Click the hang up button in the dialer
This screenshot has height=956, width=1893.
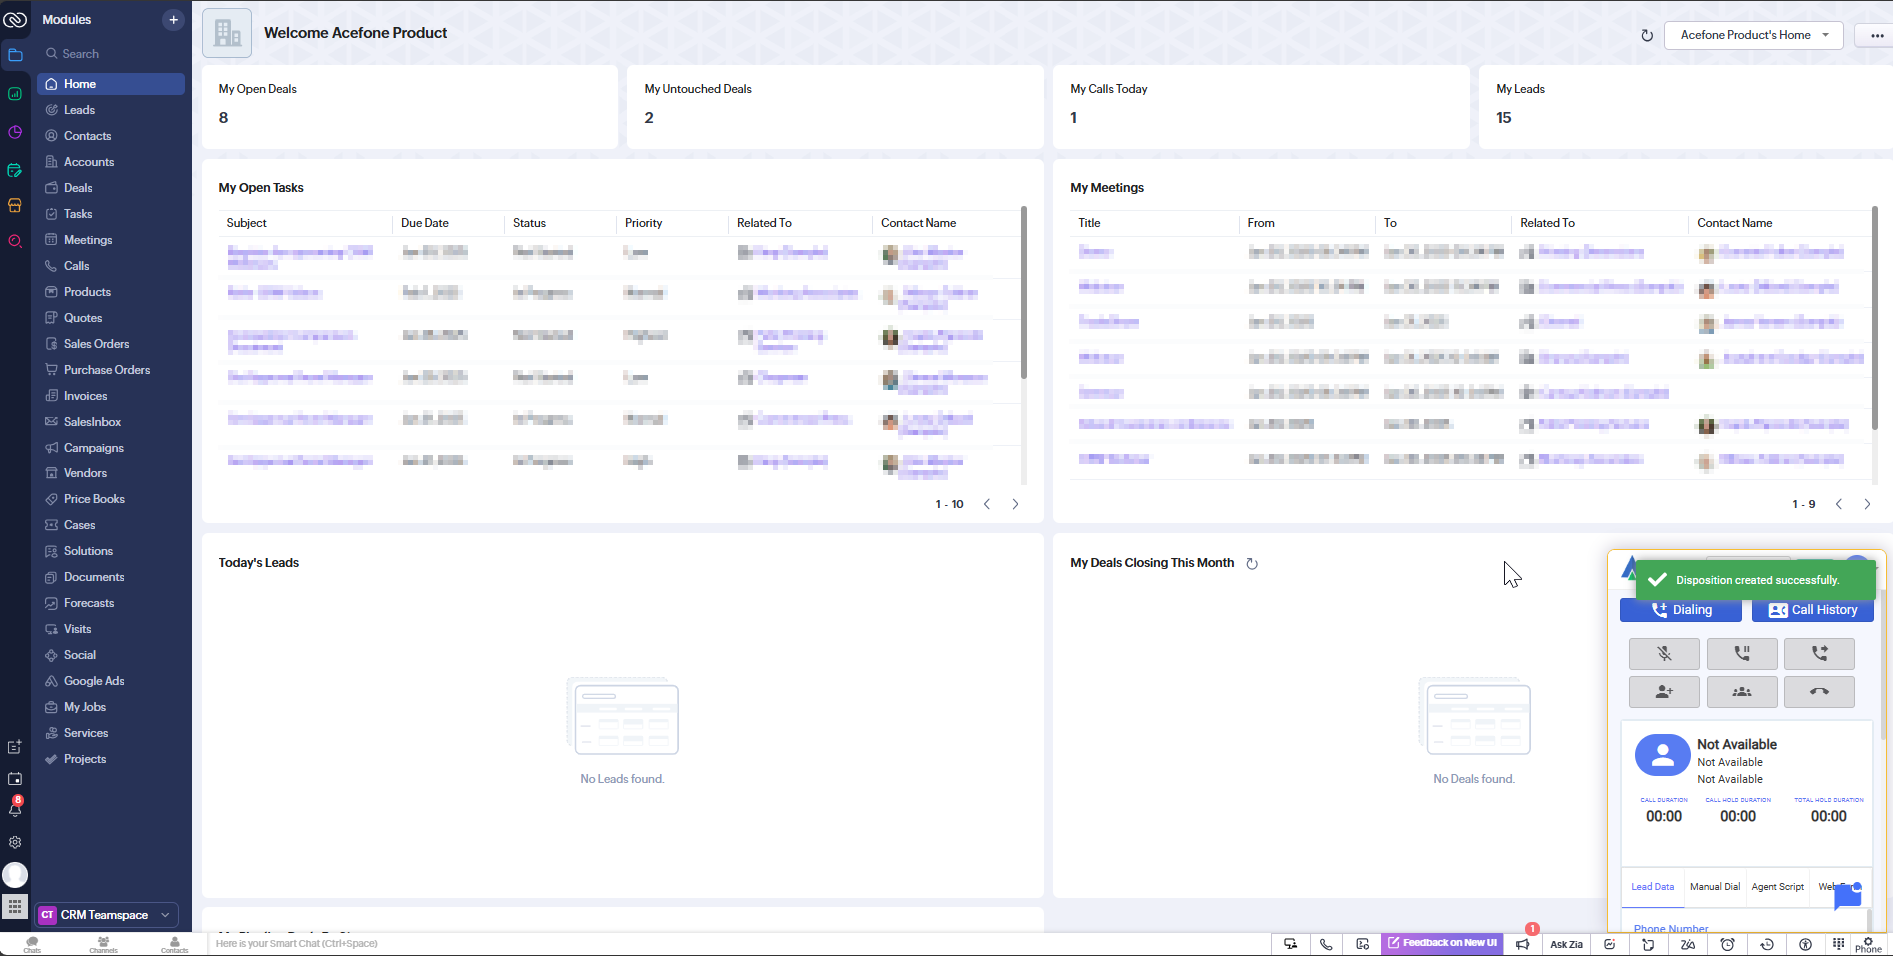[1819, 692]
